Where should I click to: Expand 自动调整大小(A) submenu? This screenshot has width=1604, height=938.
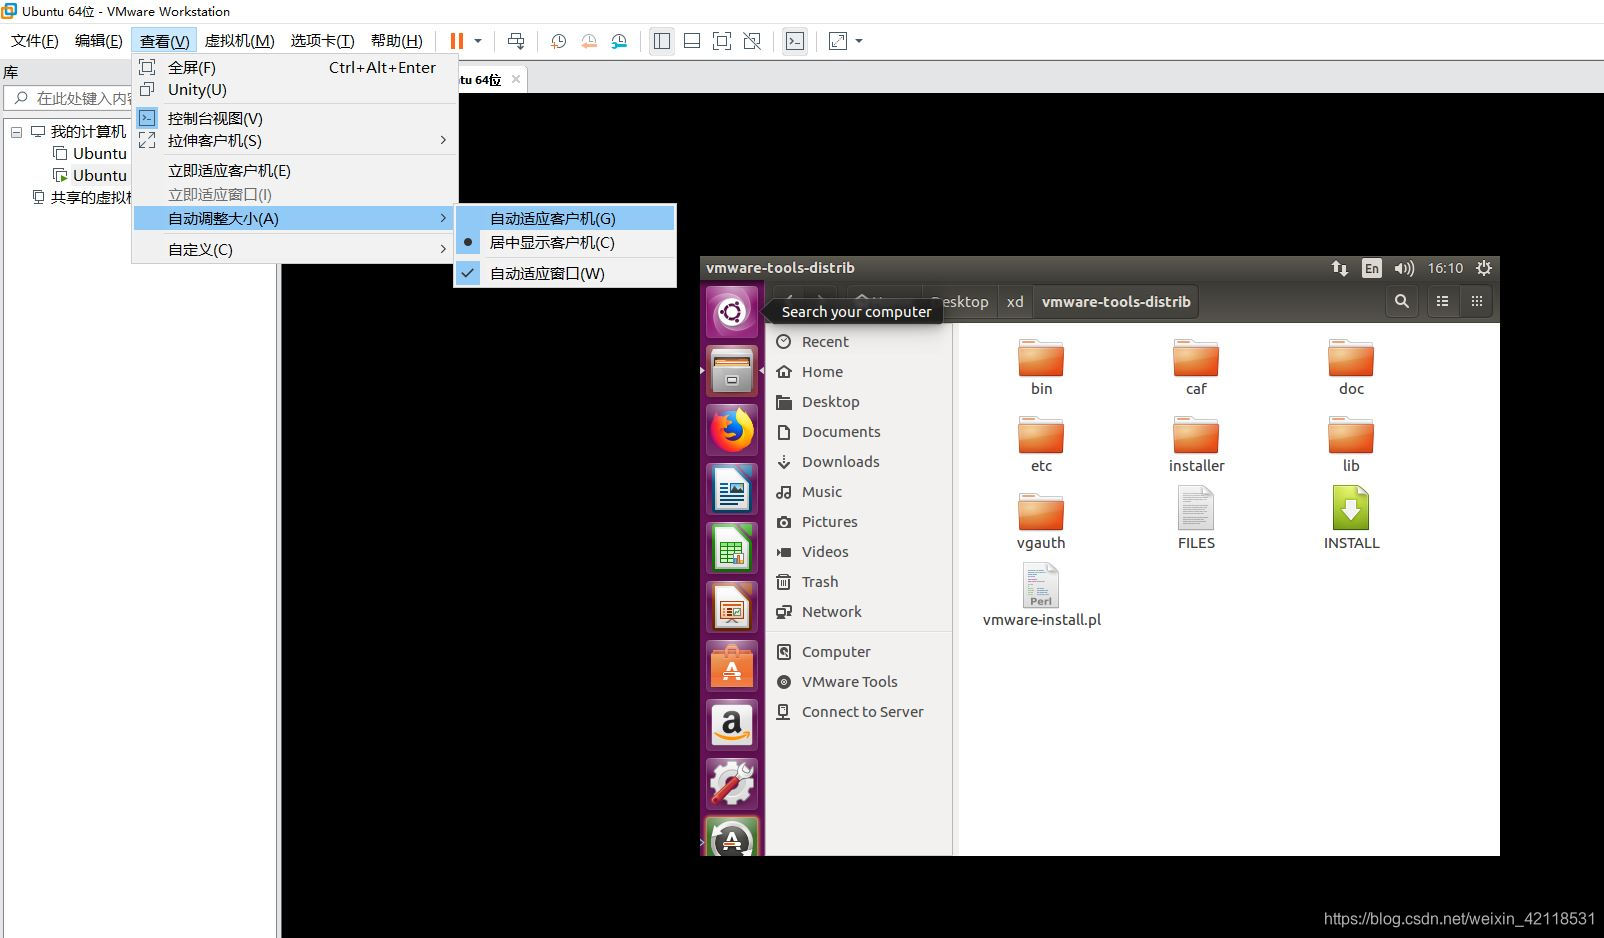click(295, 218)
